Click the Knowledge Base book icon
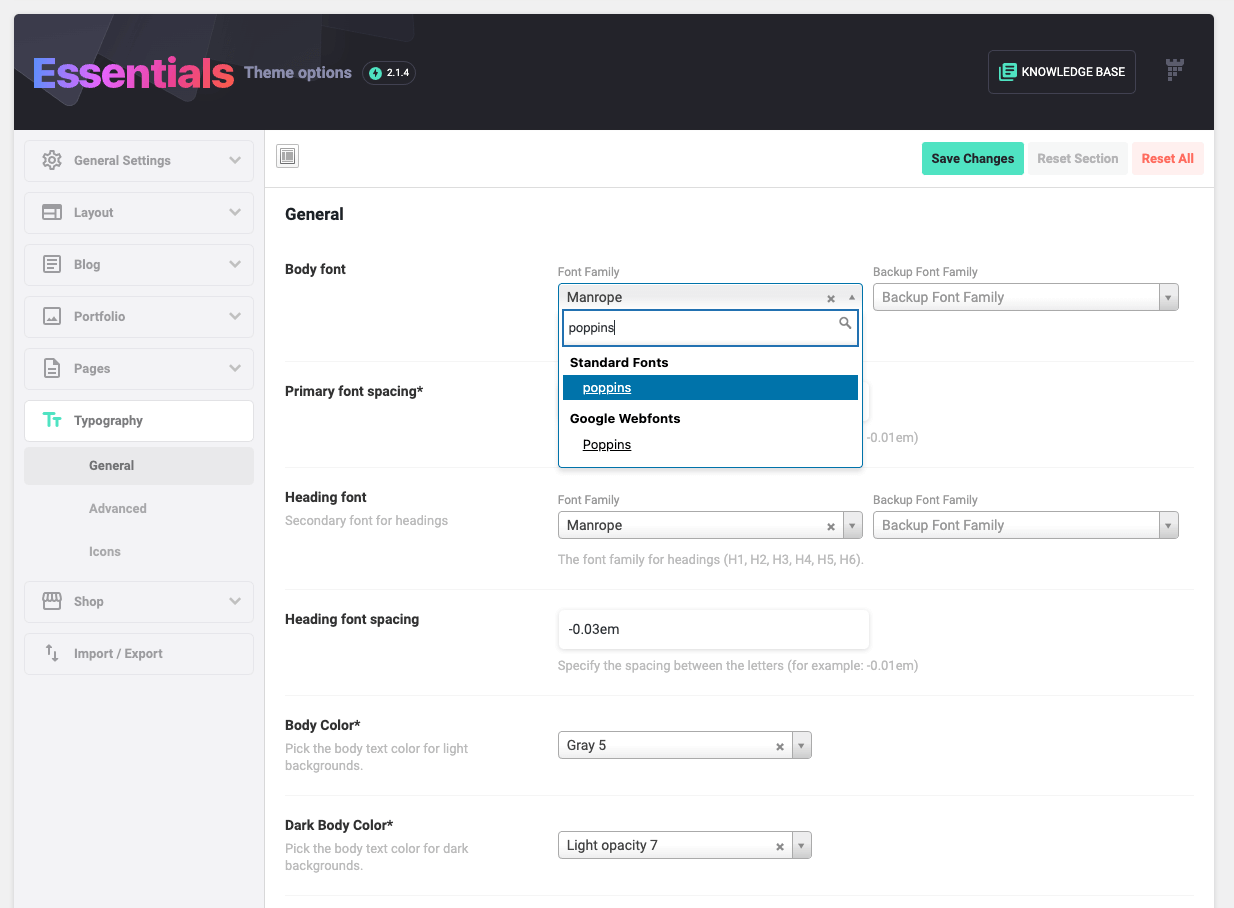 click(x=1007, y=71)
